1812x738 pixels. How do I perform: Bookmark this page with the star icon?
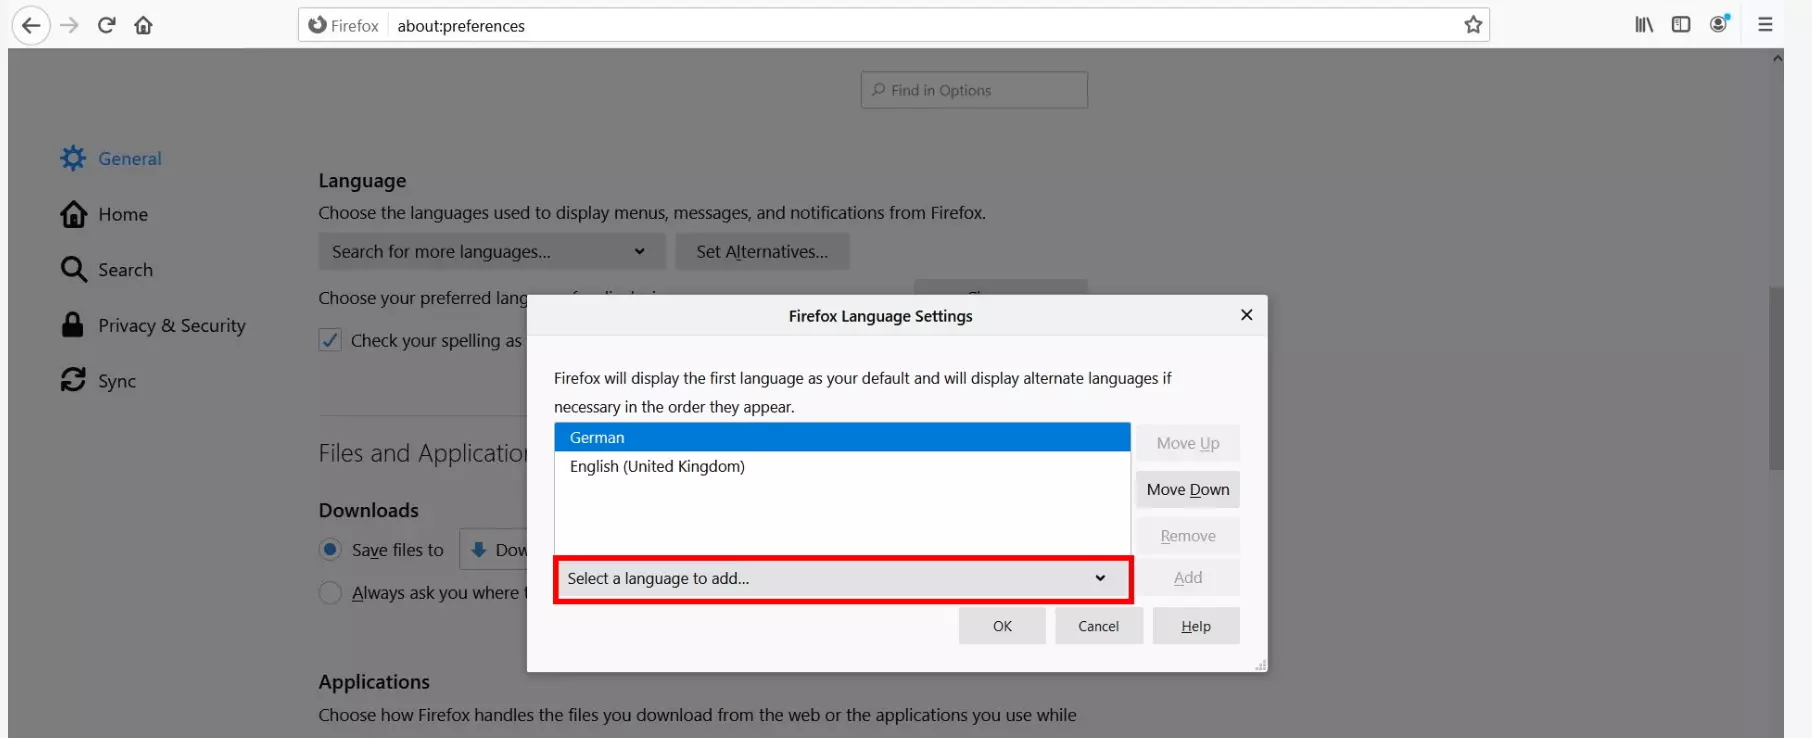(1473, 25)
